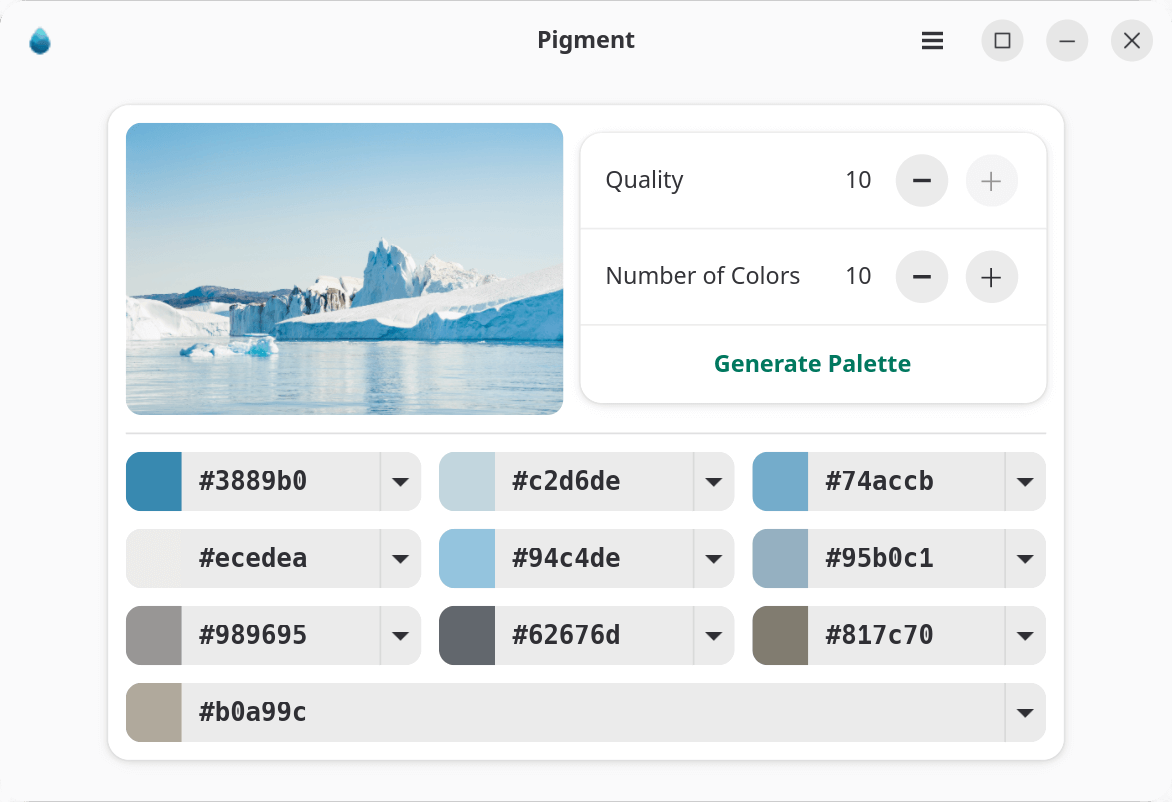1172x802 pixels.
Task: Expand dropdown for color #b0a99c
Action: click(1026, 712)
